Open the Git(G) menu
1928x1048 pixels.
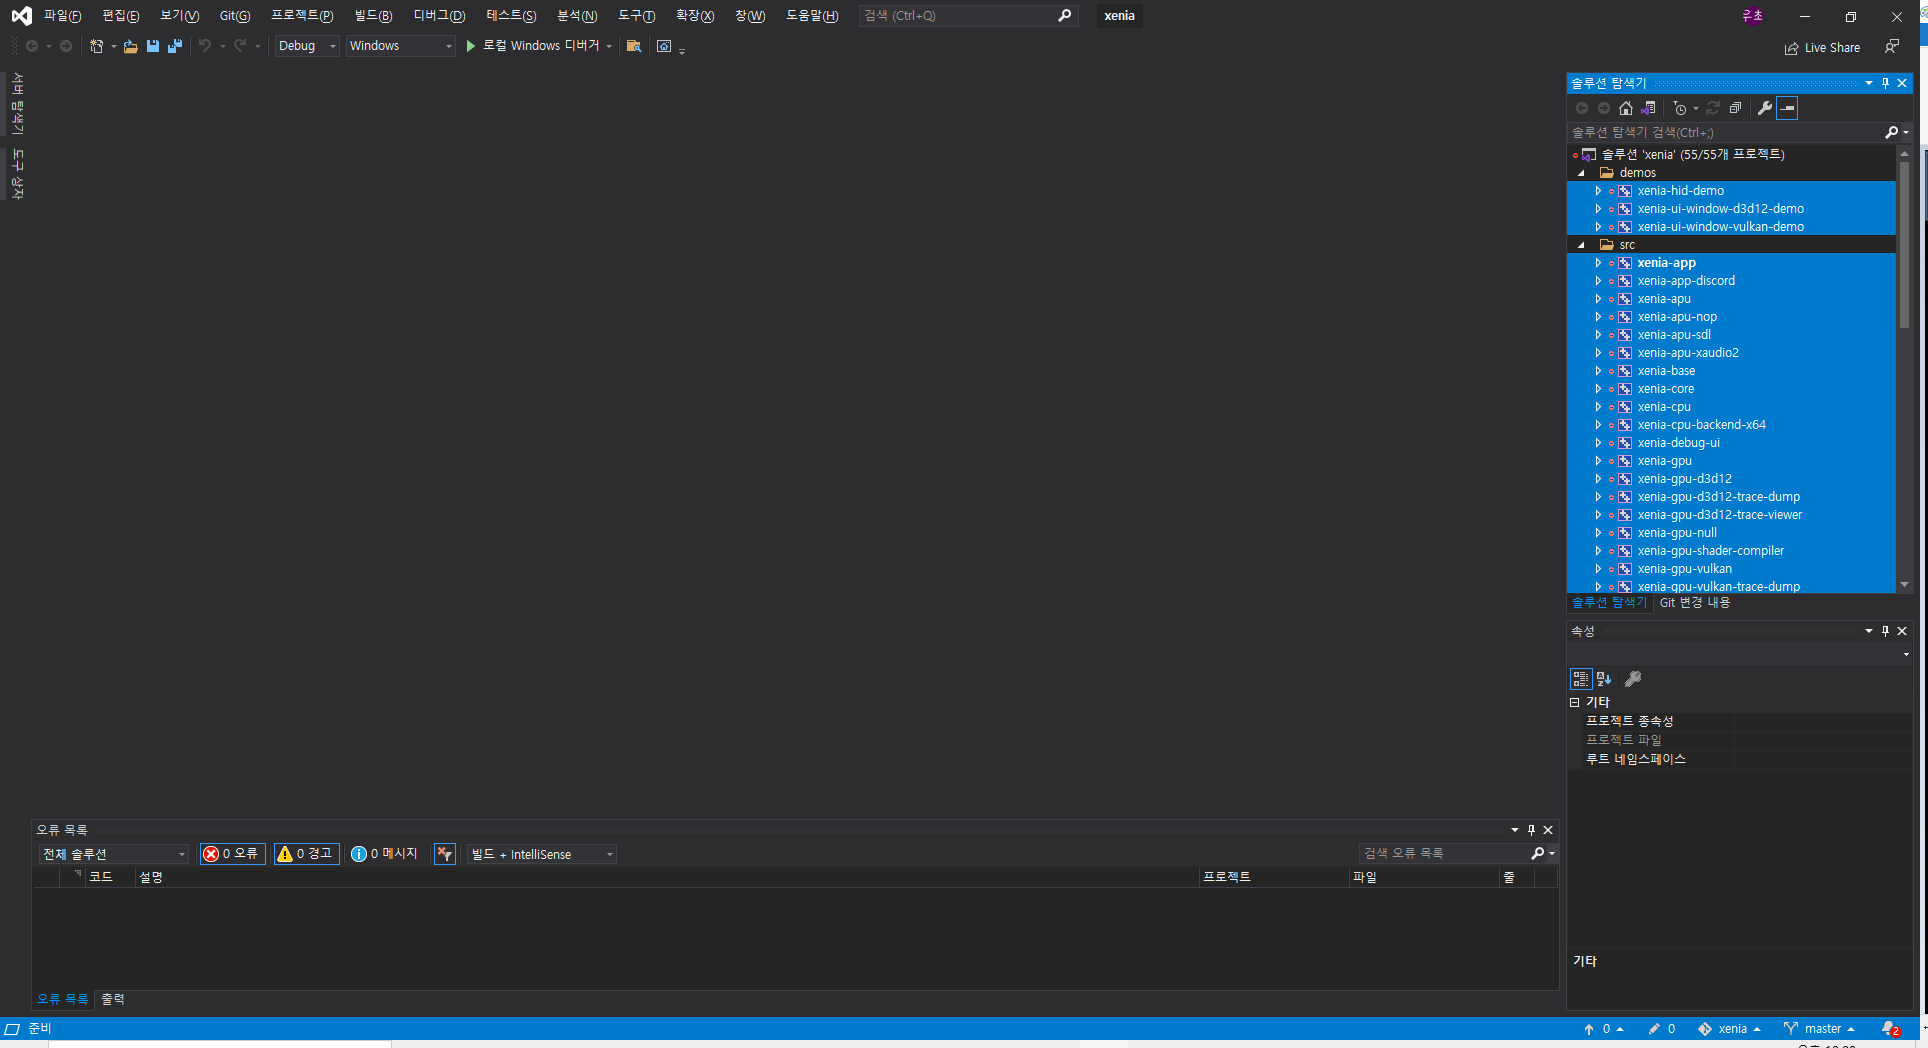pyautogui.click(x=235, y=16)
